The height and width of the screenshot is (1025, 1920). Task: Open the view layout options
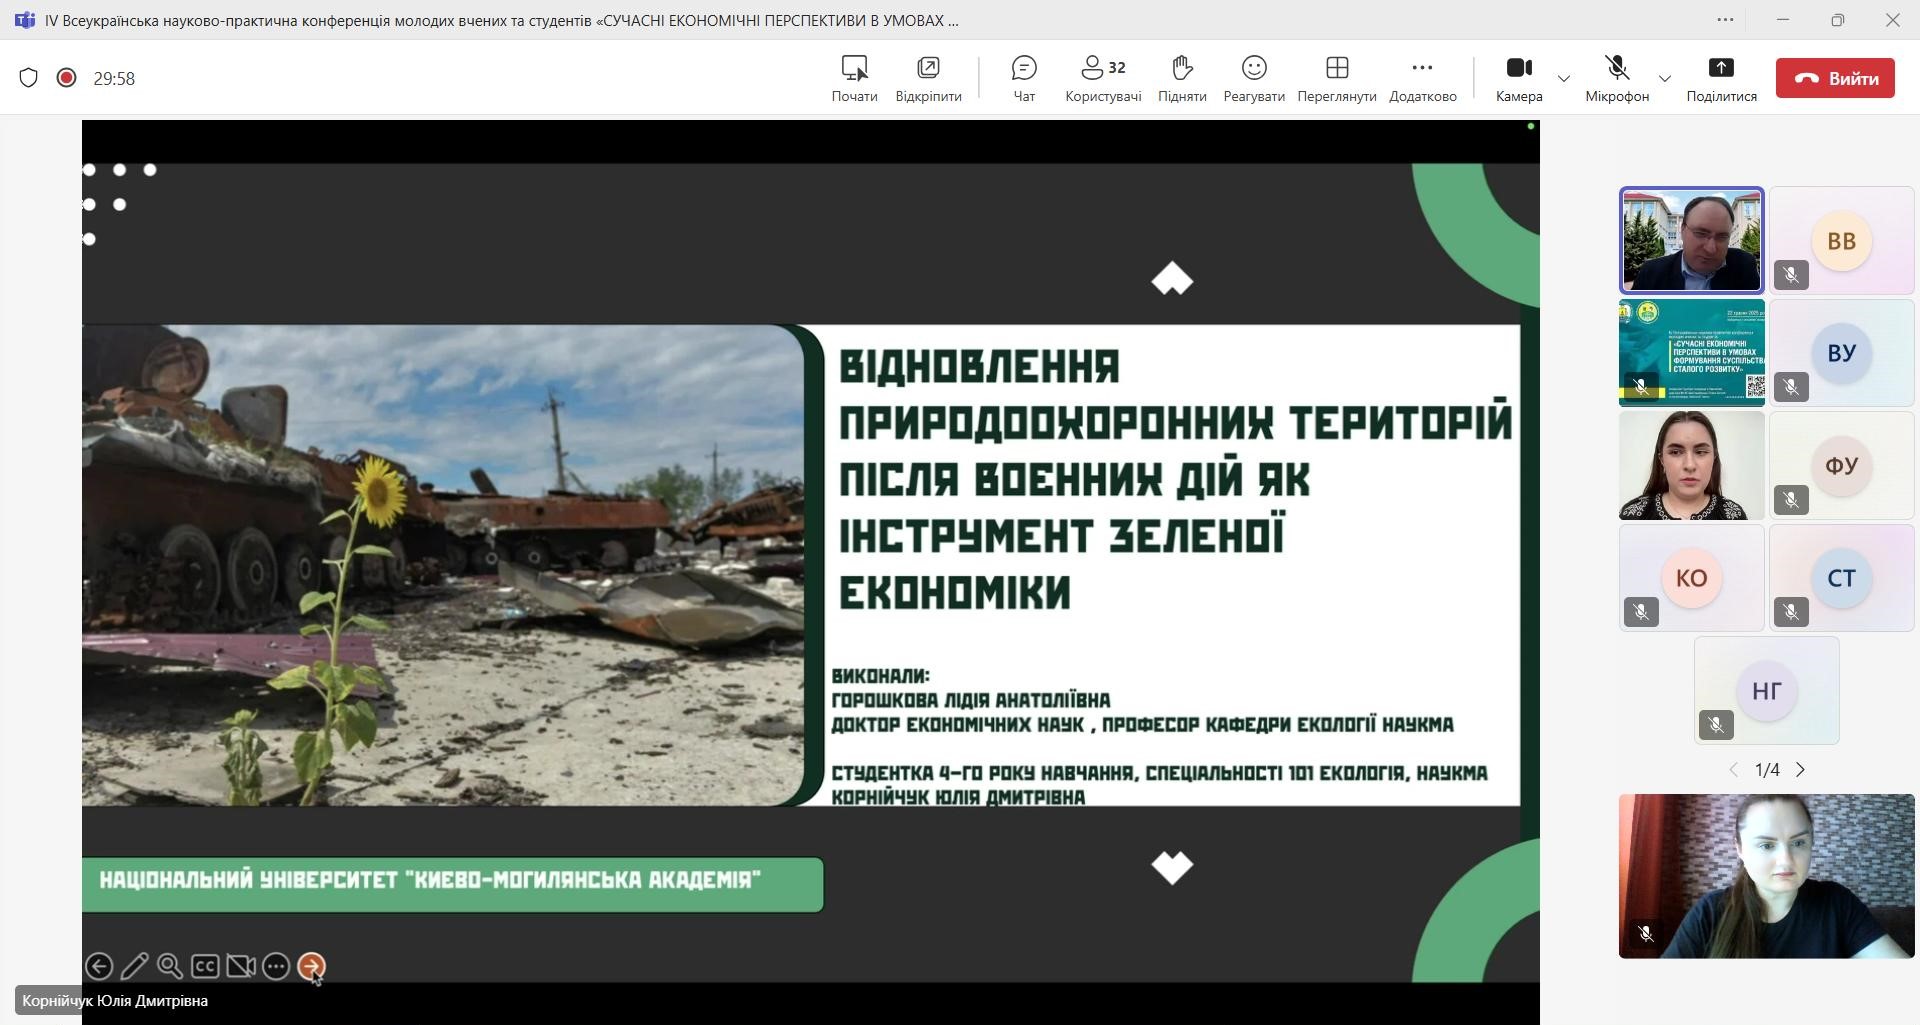click(x=1336, y=78)
